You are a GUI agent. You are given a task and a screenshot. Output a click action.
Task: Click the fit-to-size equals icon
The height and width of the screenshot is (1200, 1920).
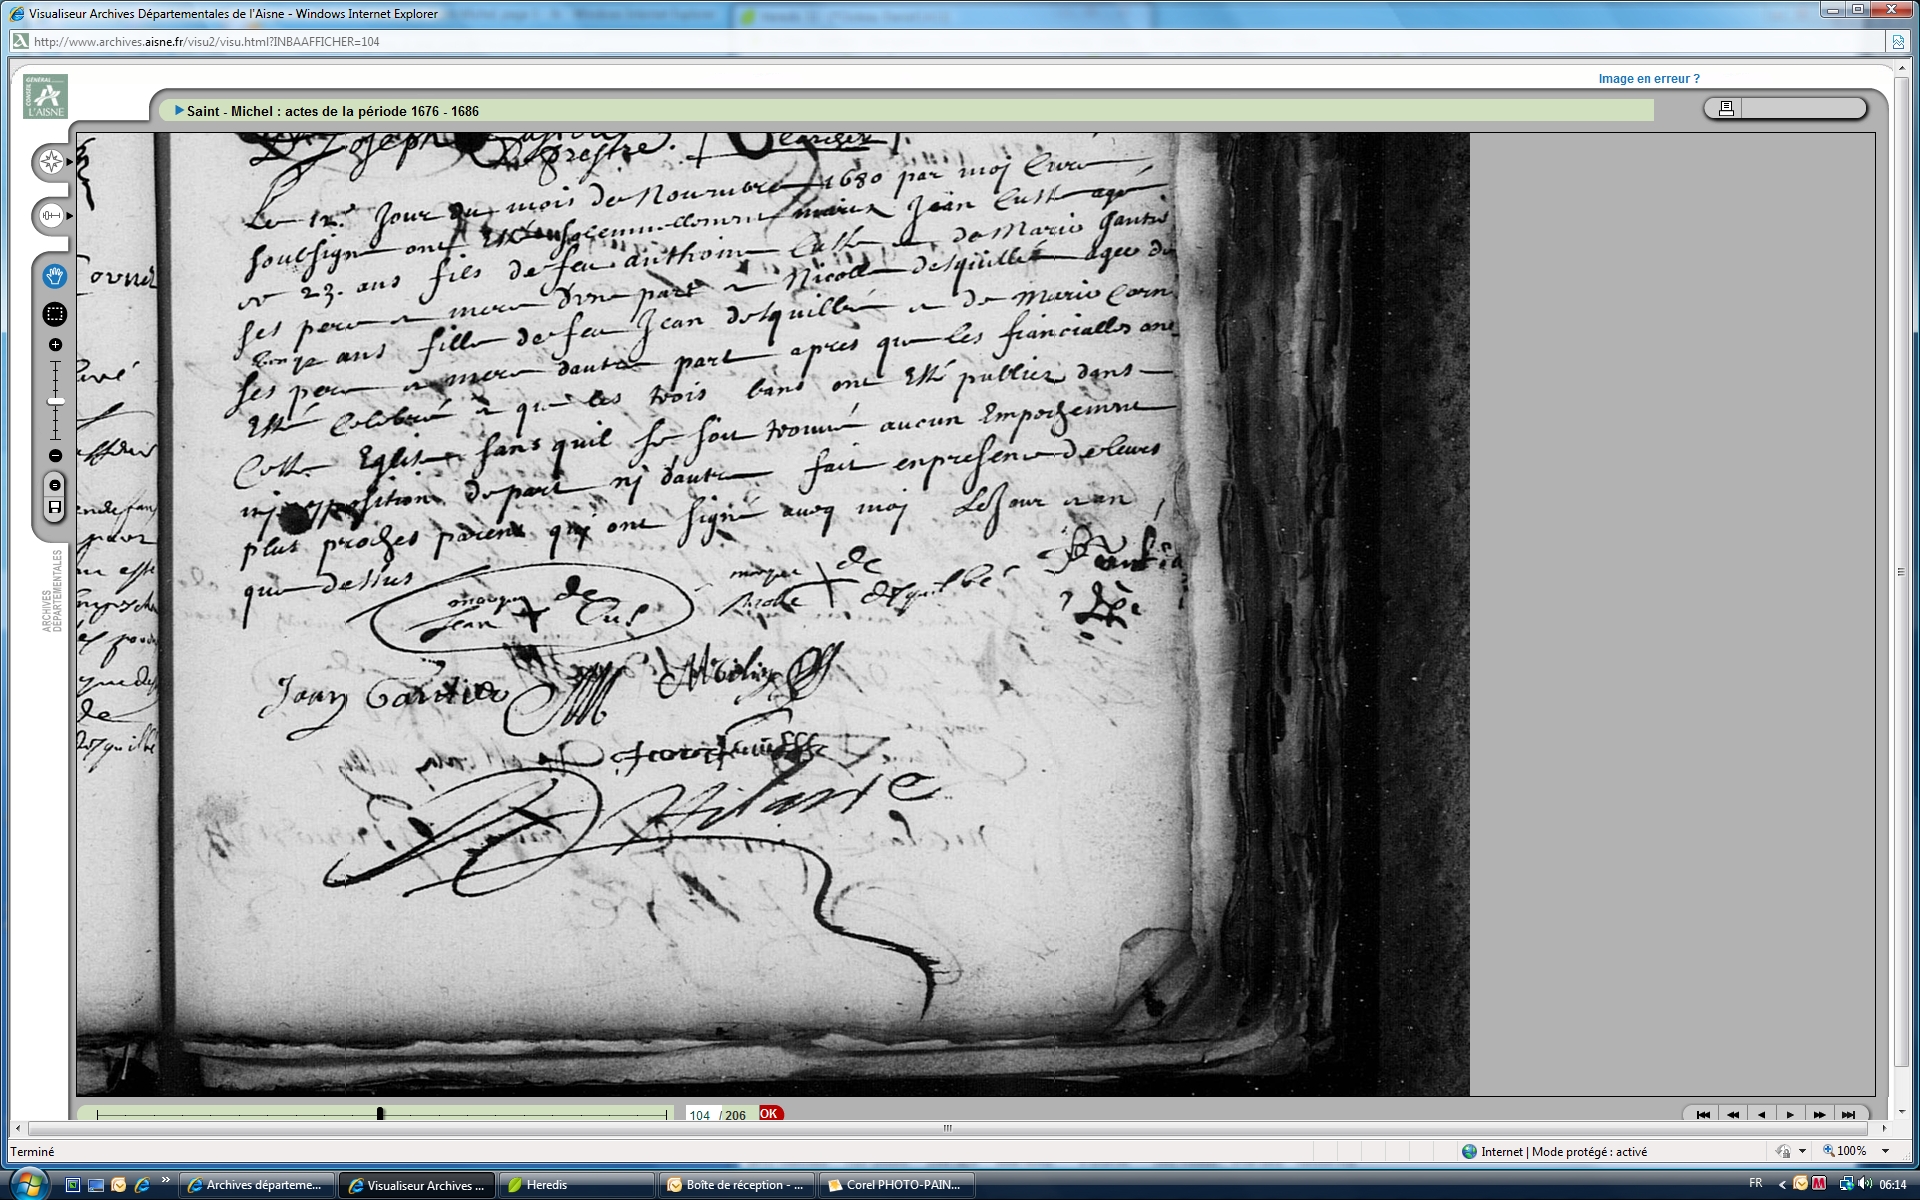coord(55,485)
